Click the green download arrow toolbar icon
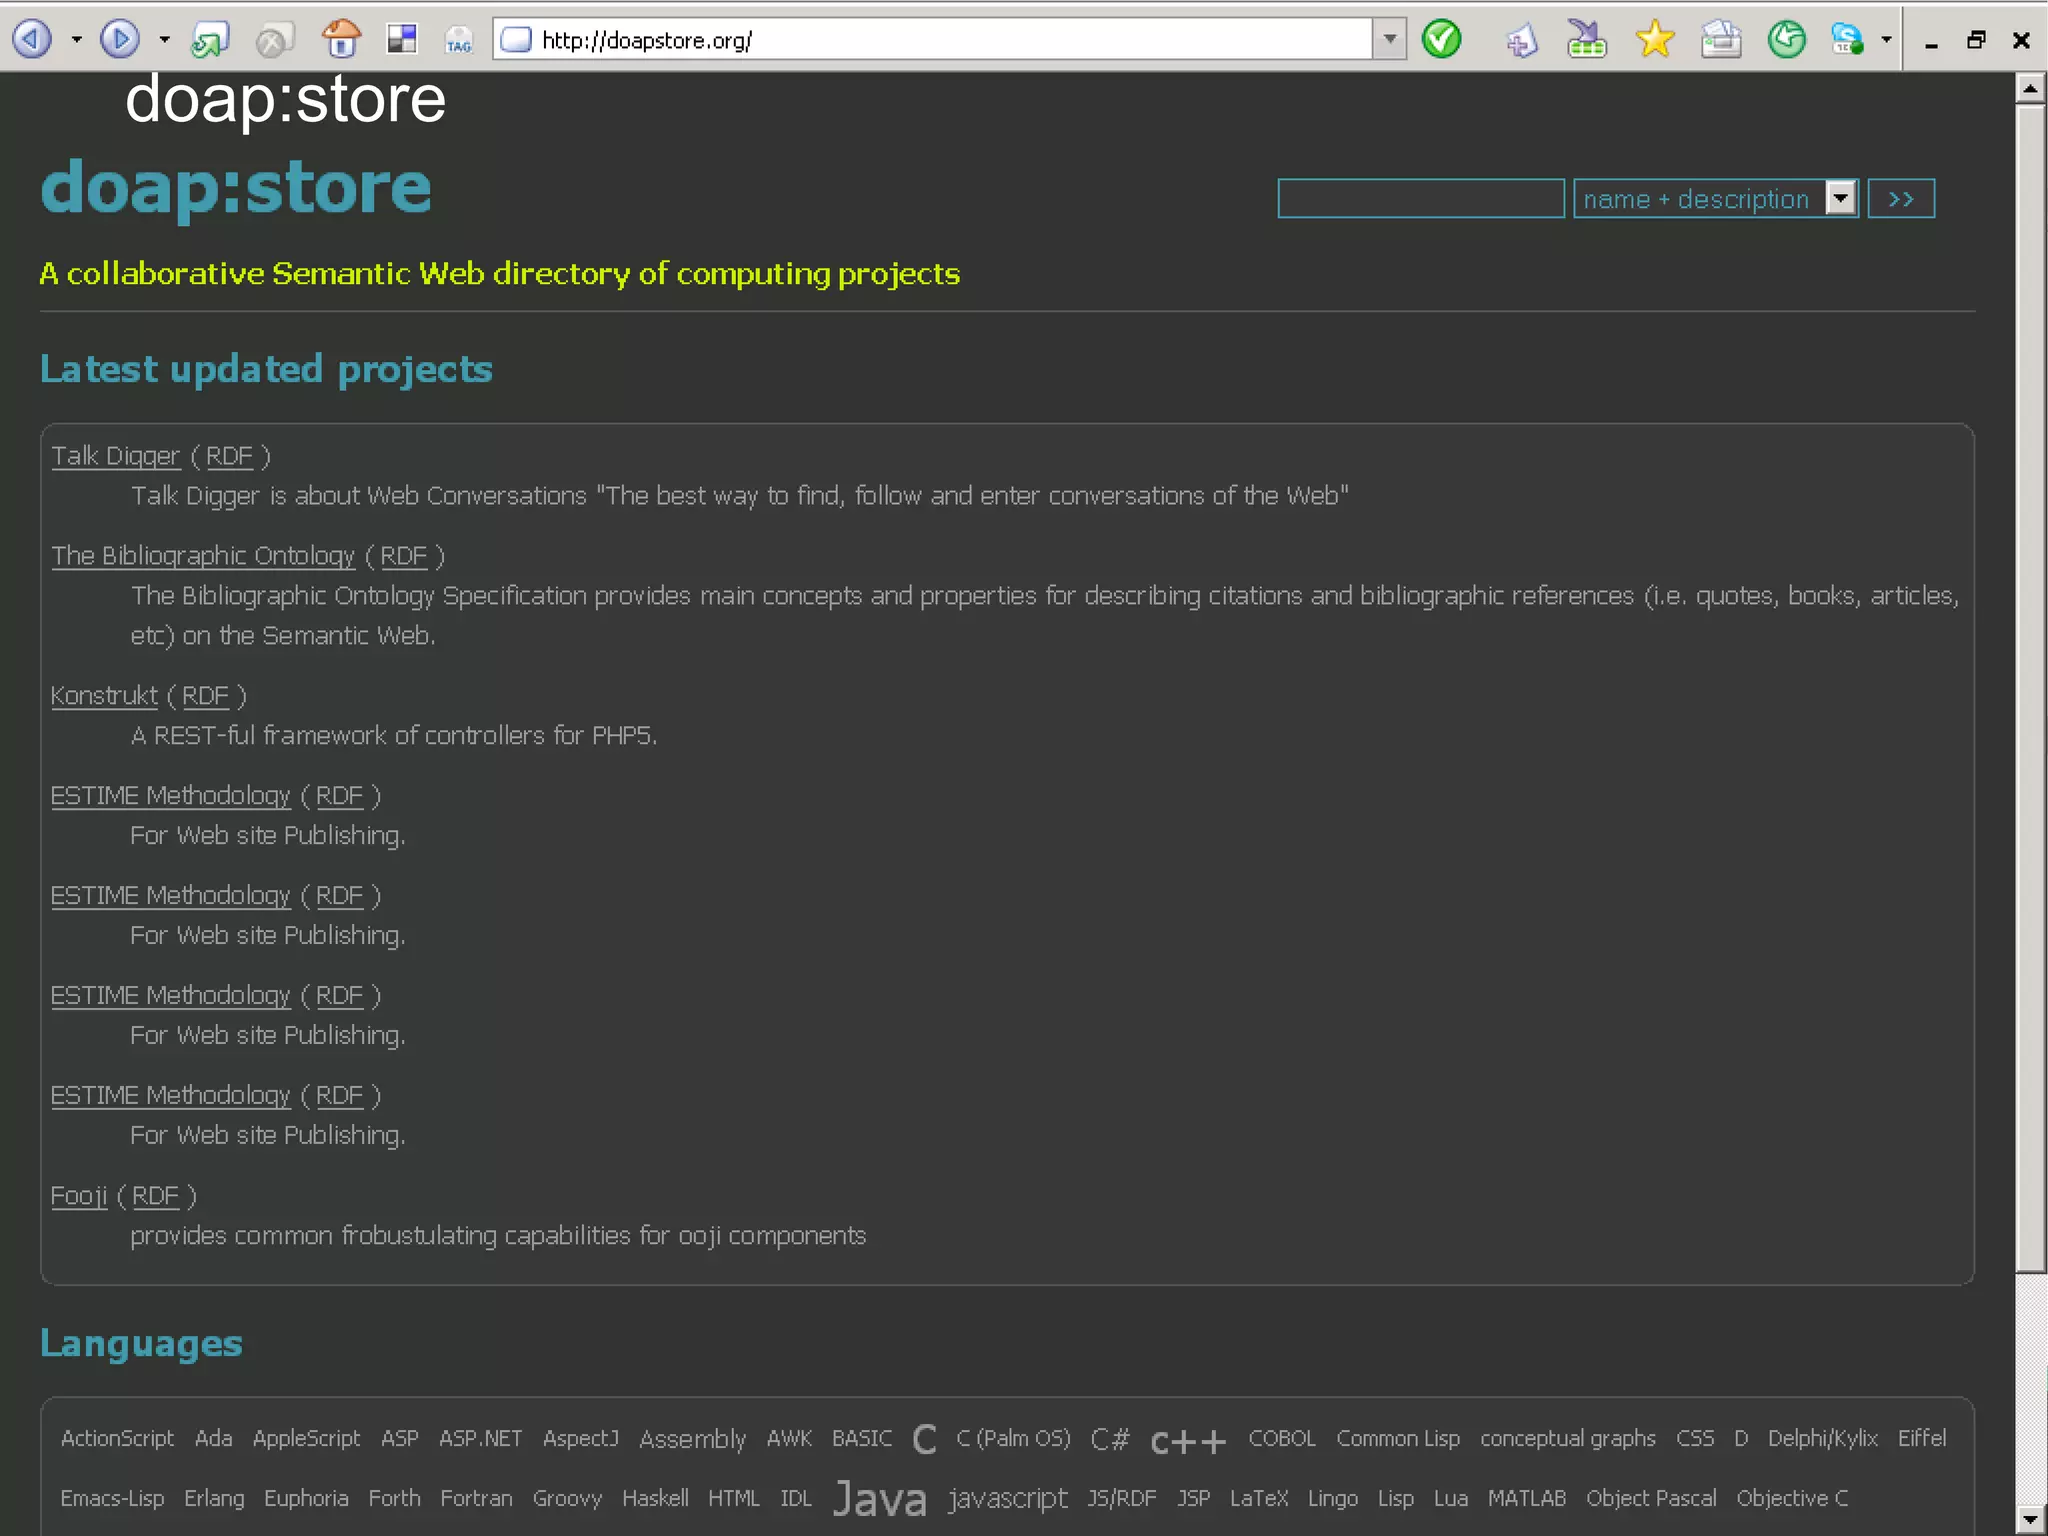This screenshot has height=1536, width=2048. pos(1586,40)
